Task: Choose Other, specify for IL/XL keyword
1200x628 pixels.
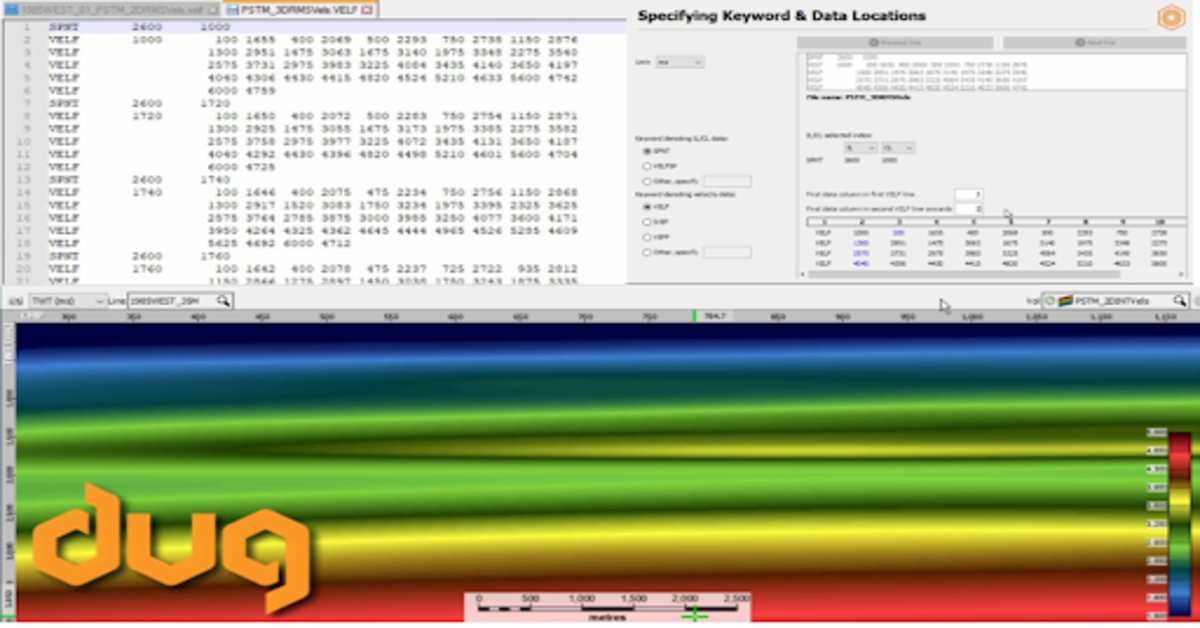Action: coord(645,182)
